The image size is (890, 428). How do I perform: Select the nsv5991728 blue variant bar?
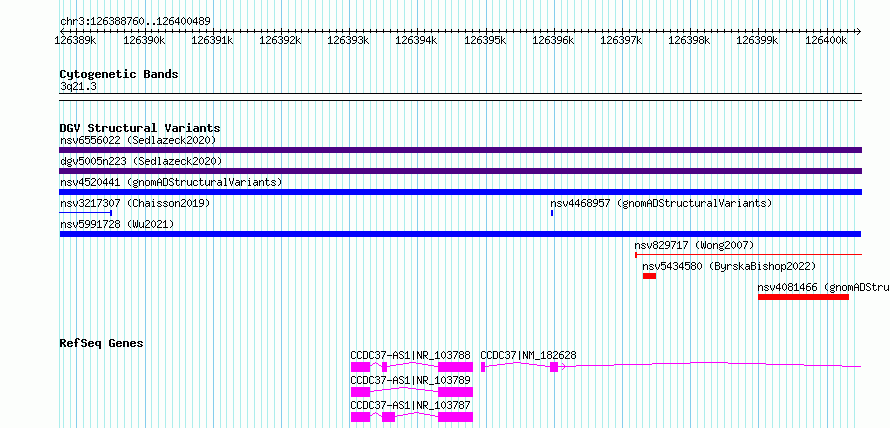460,234
